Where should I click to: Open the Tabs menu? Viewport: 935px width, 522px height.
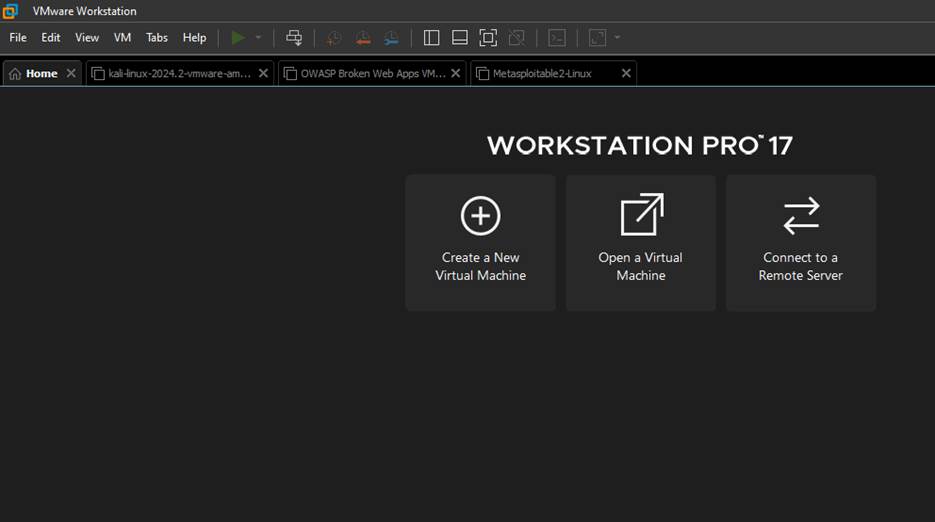[157, 38]
